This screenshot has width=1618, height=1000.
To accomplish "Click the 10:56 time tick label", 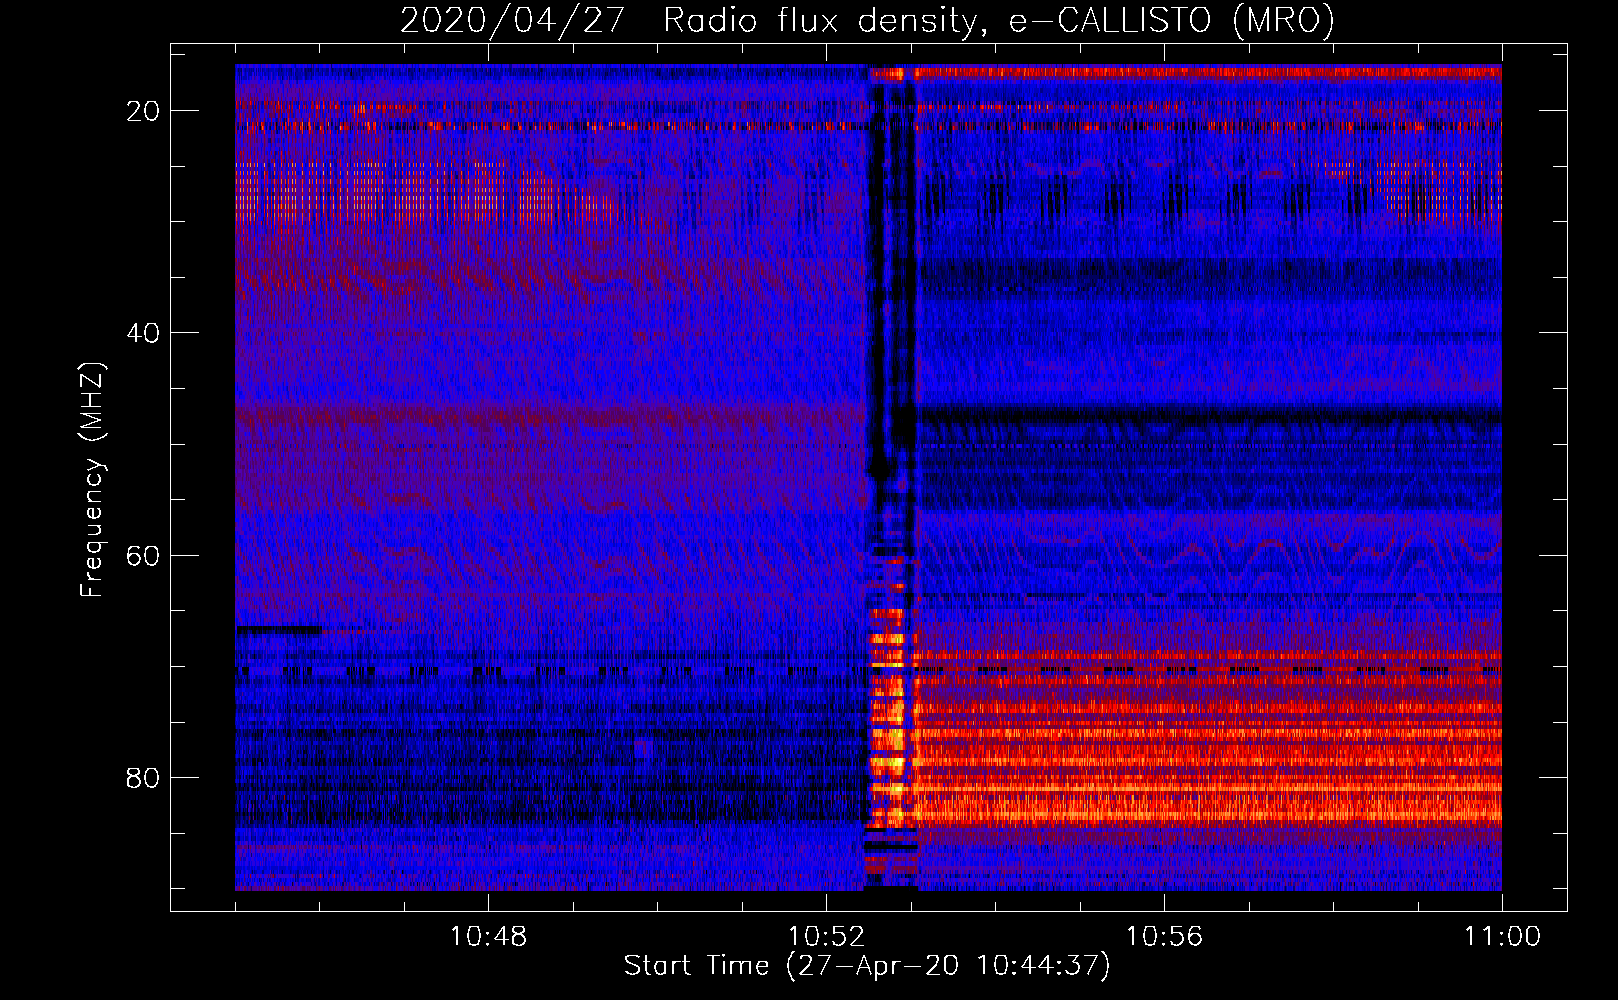I will pos(1164,937).
